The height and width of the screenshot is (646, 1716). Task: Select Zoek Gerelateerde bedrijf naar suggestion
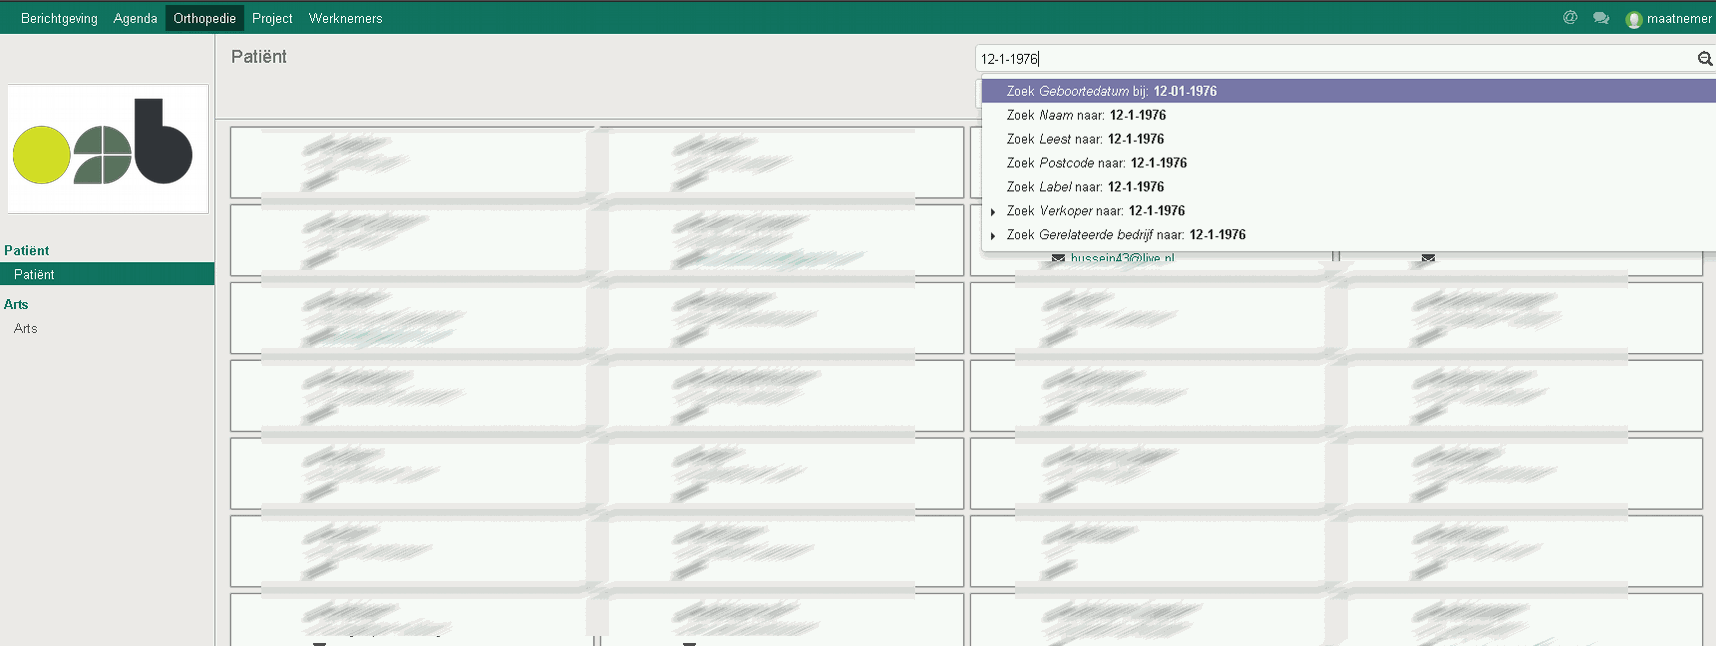[x=1348, y=235]
